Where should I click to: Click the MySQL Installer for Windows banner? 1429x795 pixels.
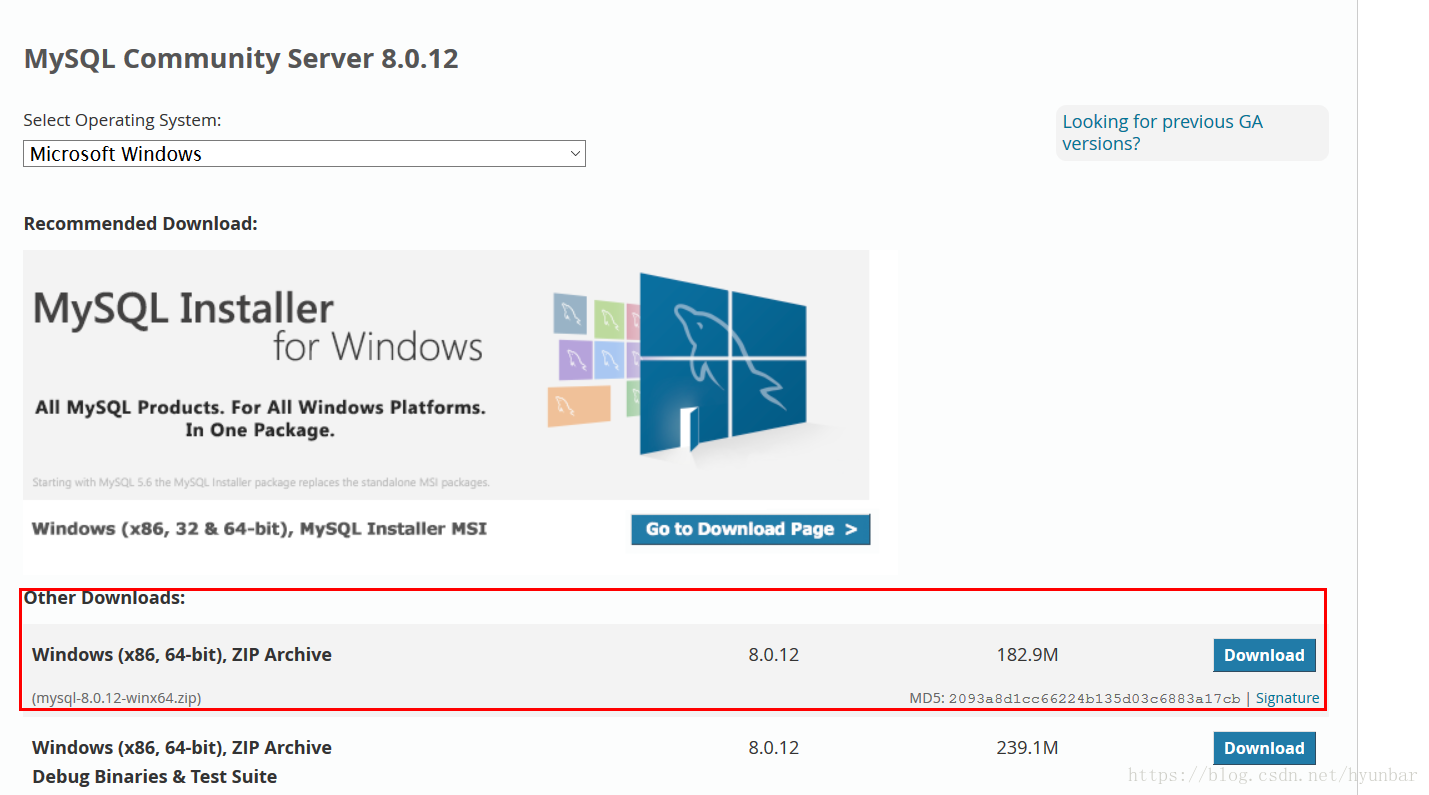pyautogui.click(x=446, y=375)
